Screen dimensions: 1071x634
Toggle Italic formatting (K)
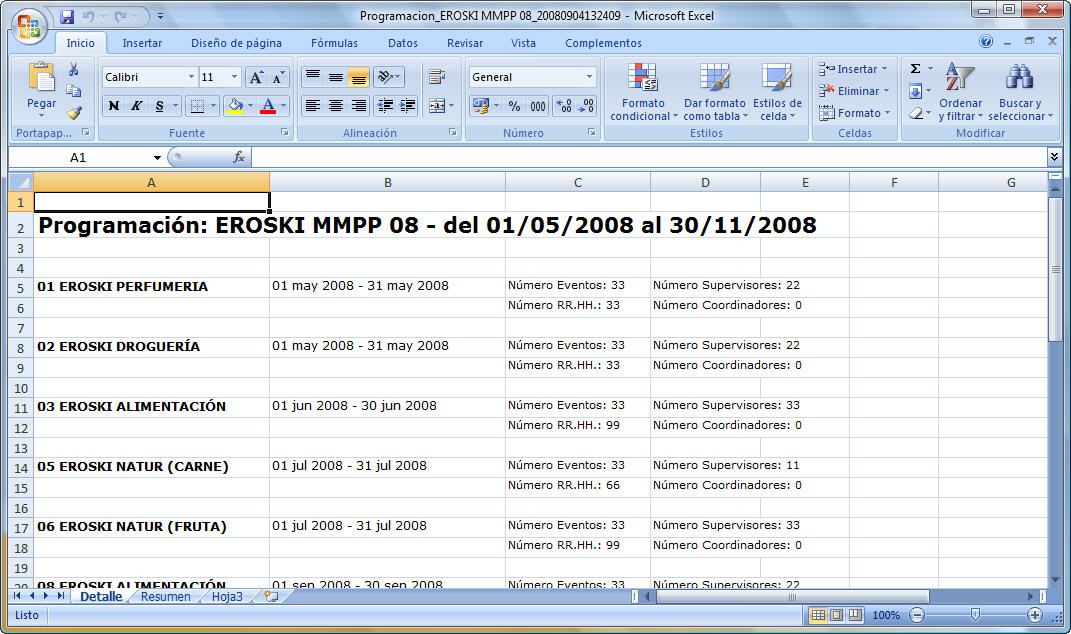click(x=136, y=106)
